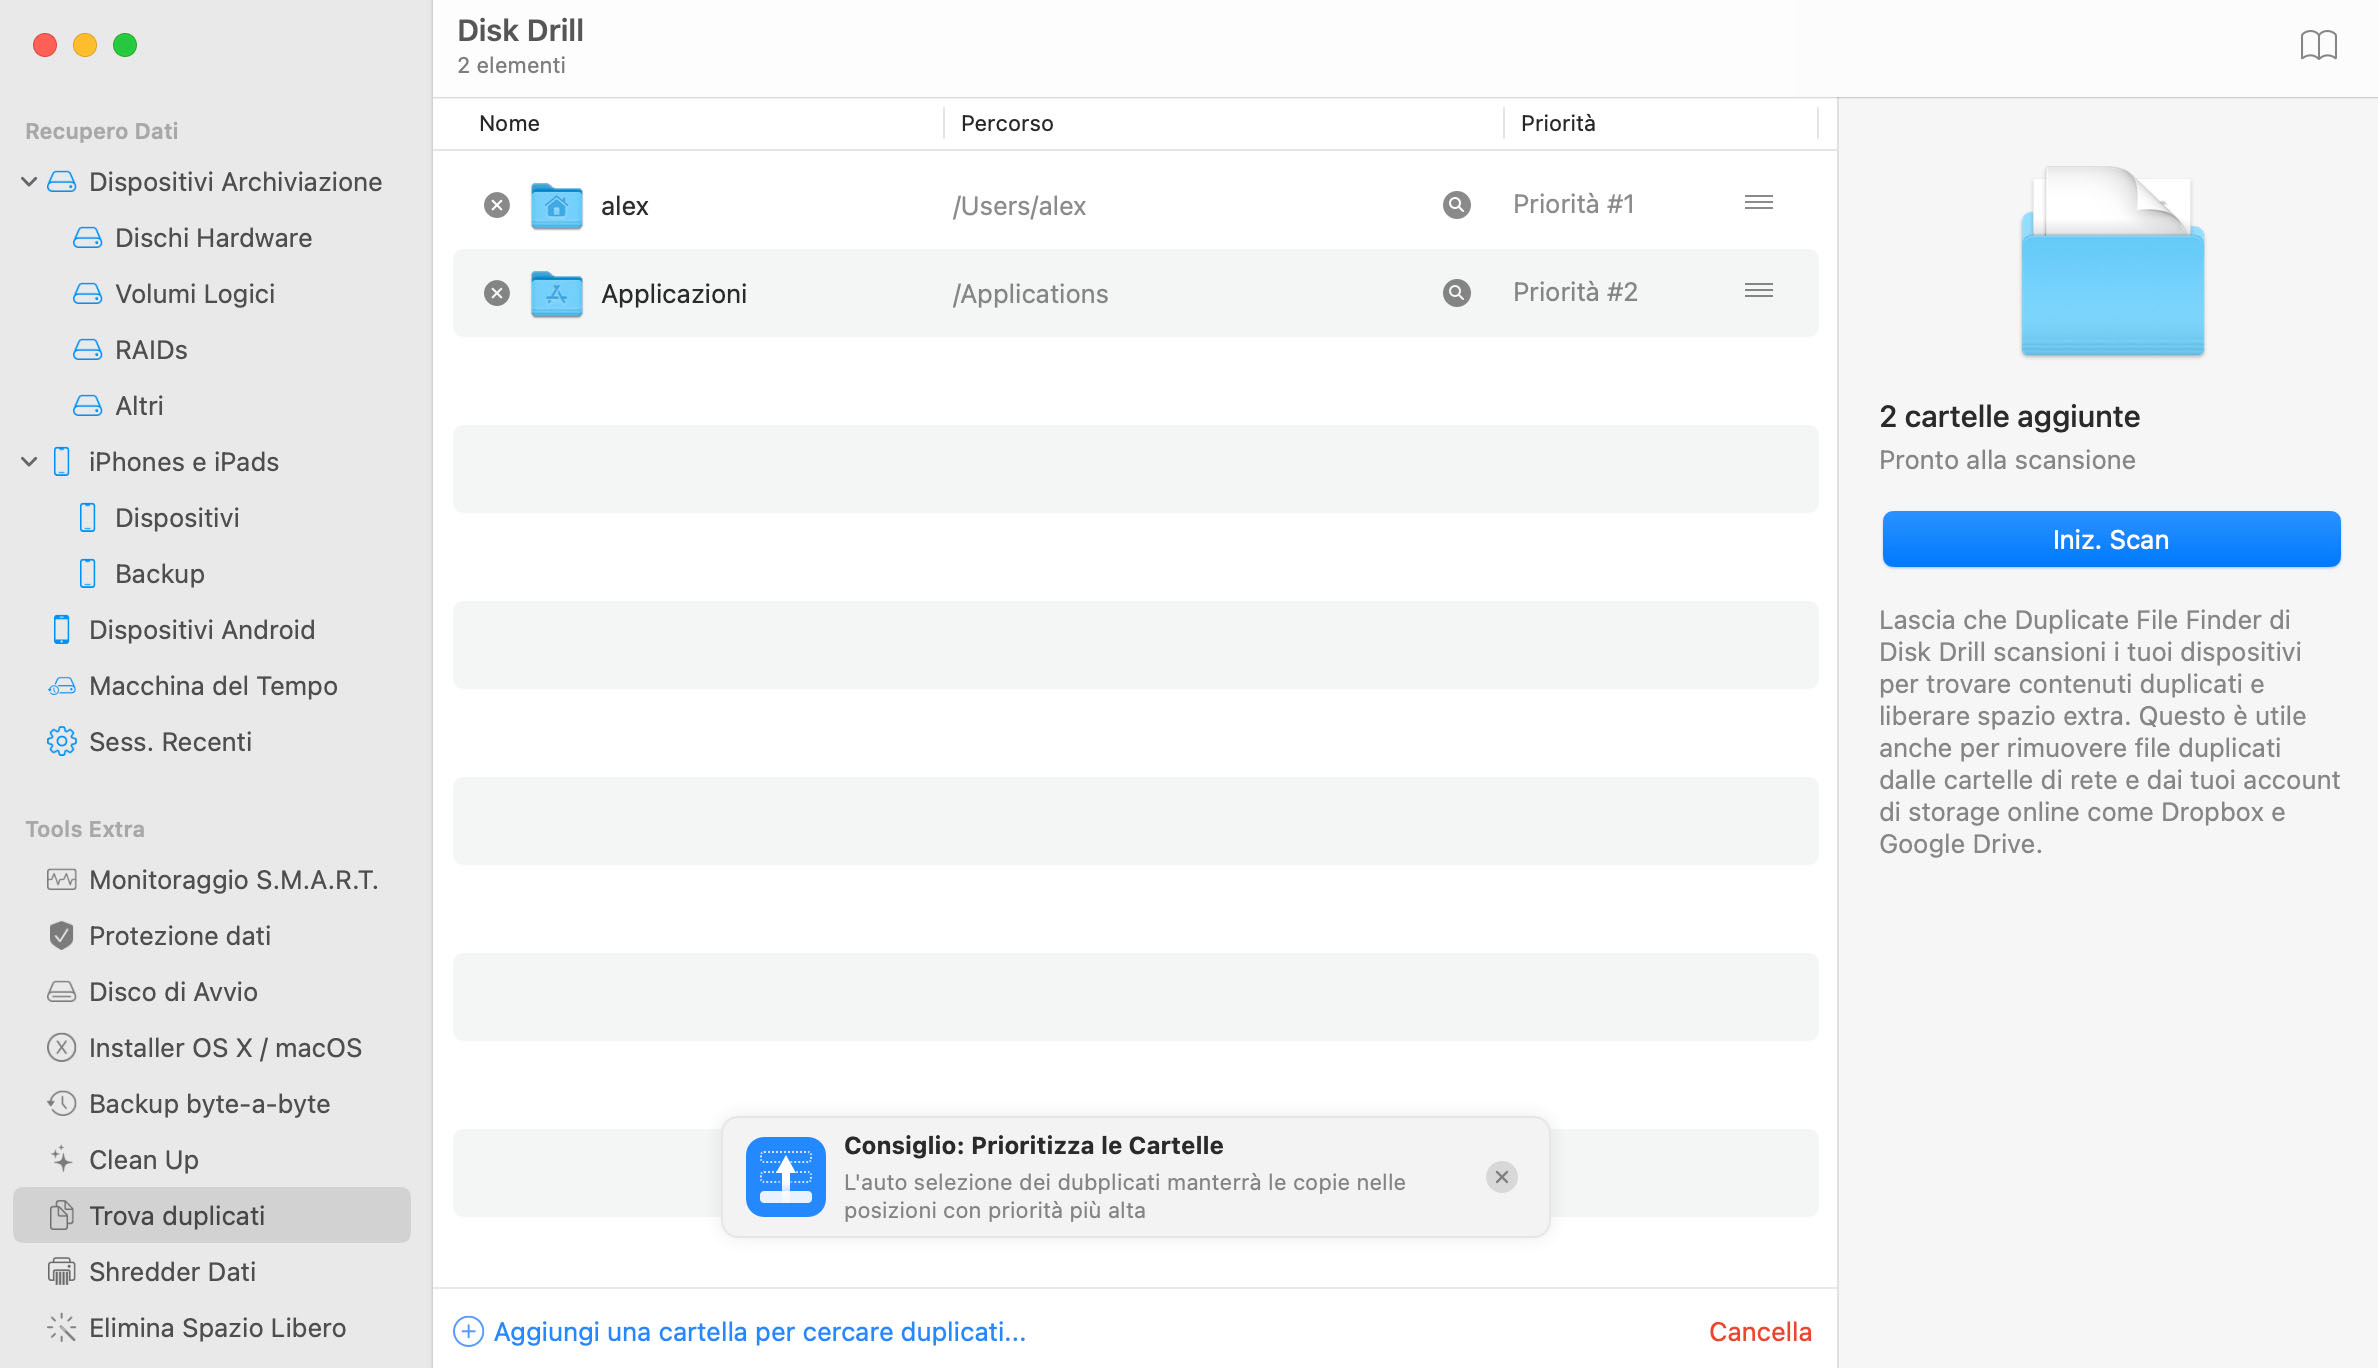The image size is (2378, 1368).
Task: Start the scan with Iniz. Scan
Action: tap(2111, 540)
